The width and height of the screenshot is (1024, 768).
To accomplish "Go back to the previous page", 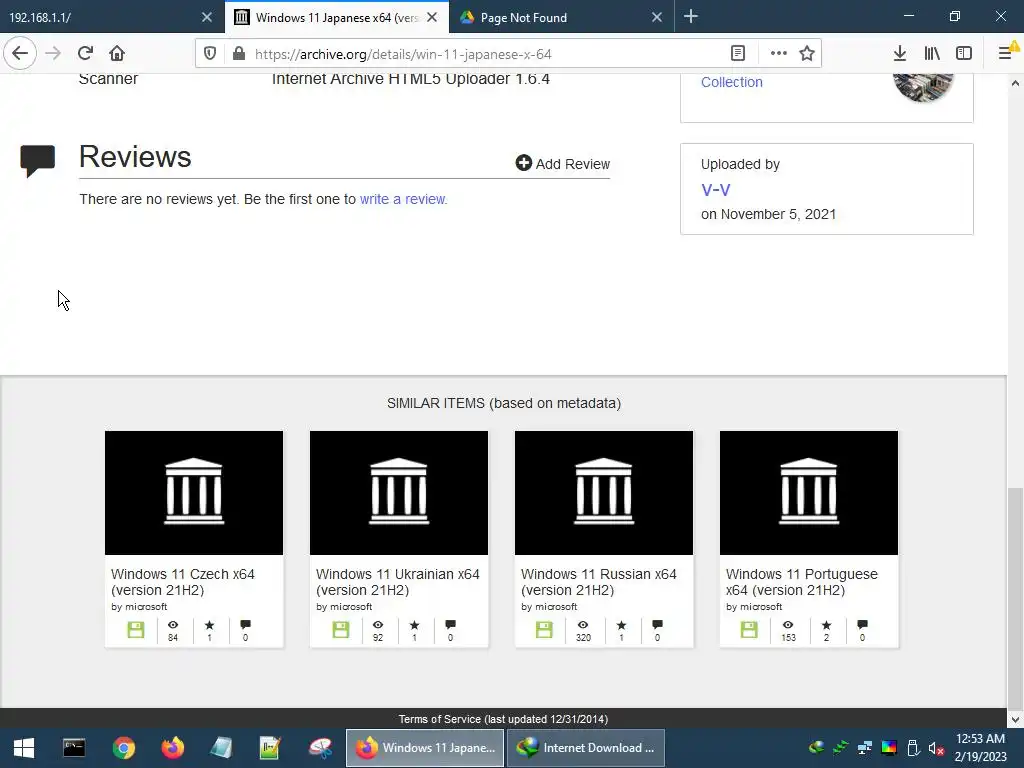I will 20,54.
